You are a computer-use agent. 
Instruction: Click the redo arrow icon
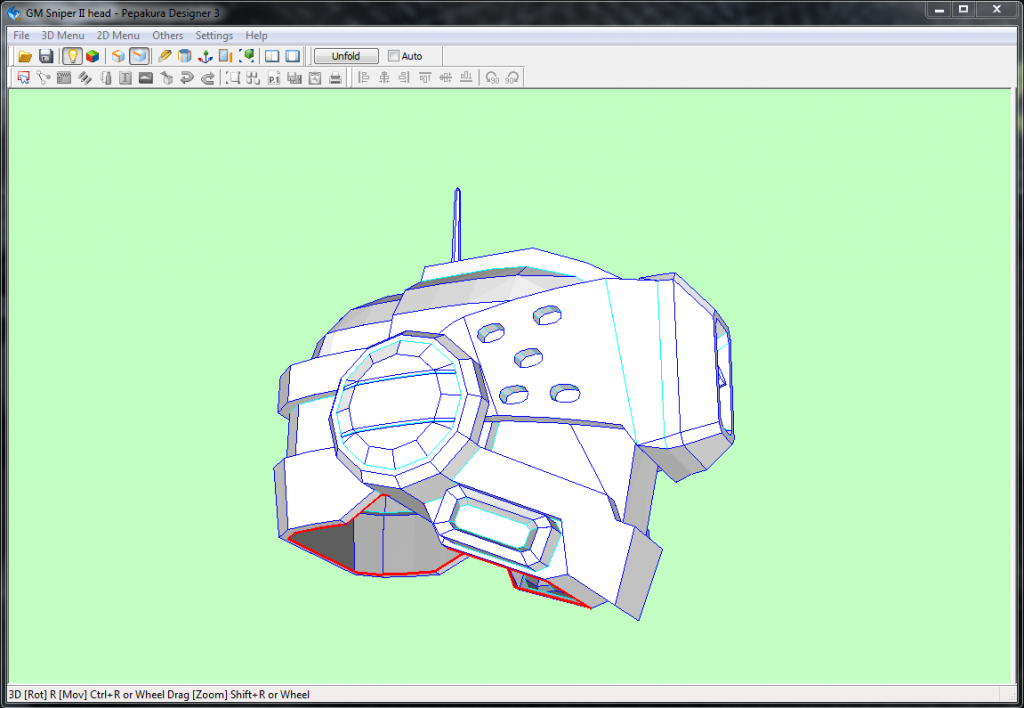(x=208, y=78)
